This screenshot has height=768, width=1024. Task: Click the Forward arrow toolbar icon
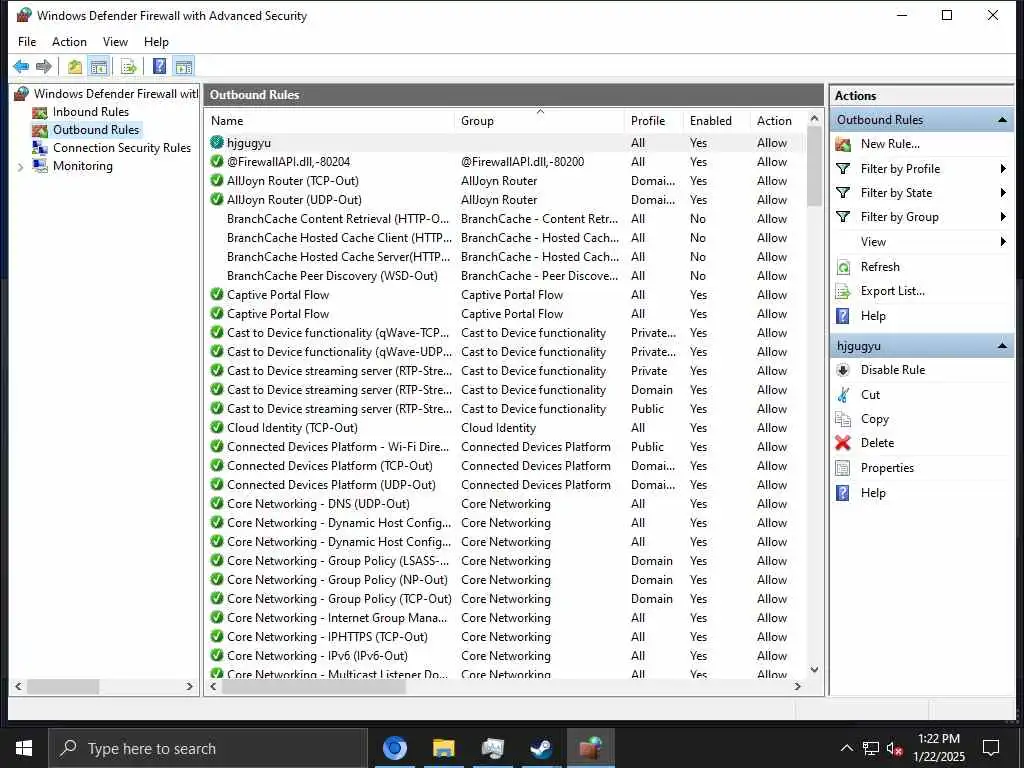click(x=44, y=66)
